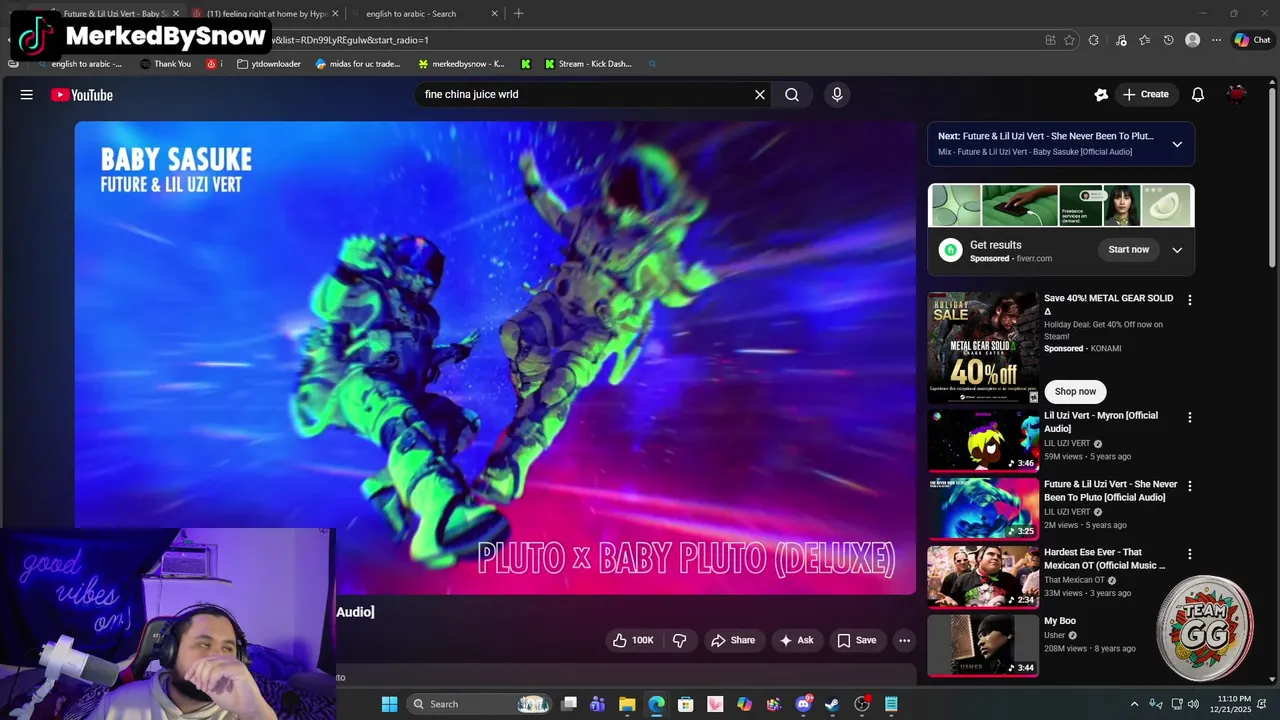Viewport: 1280px width, 720px height.
Task: Save the video to a playlist
Action: [856, 640]
